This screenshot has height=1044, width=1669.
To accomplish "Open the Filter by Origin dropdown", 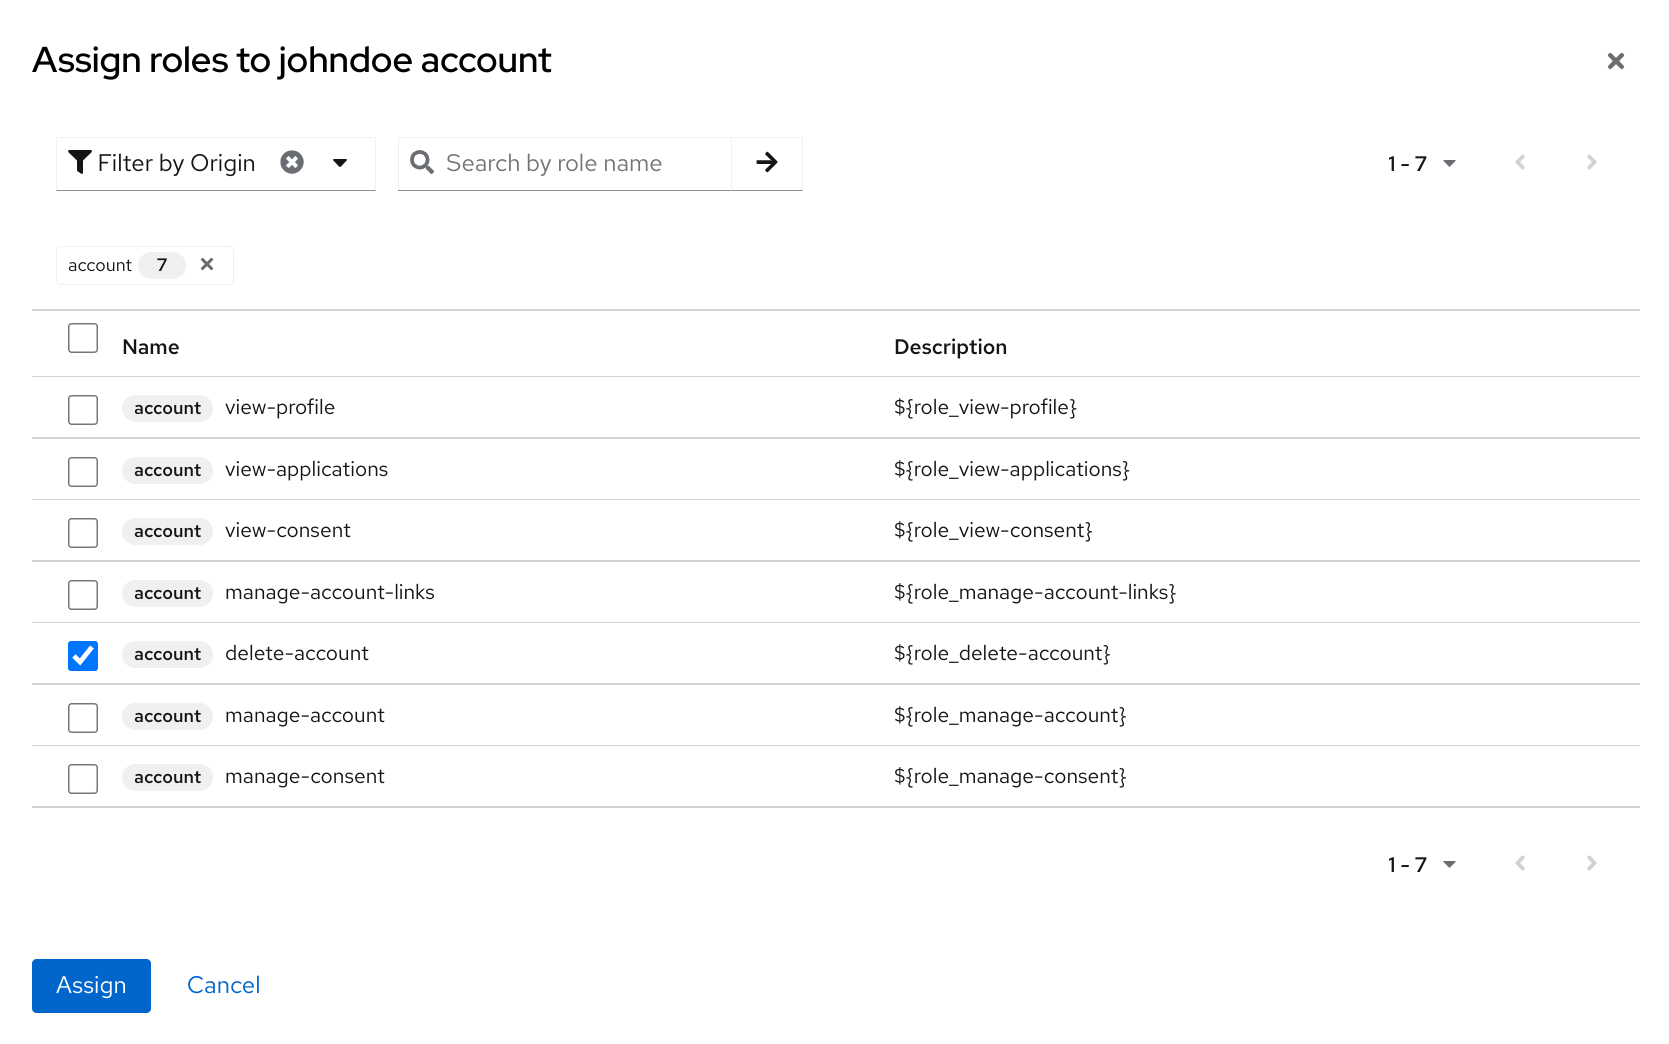I will point(340,162).
